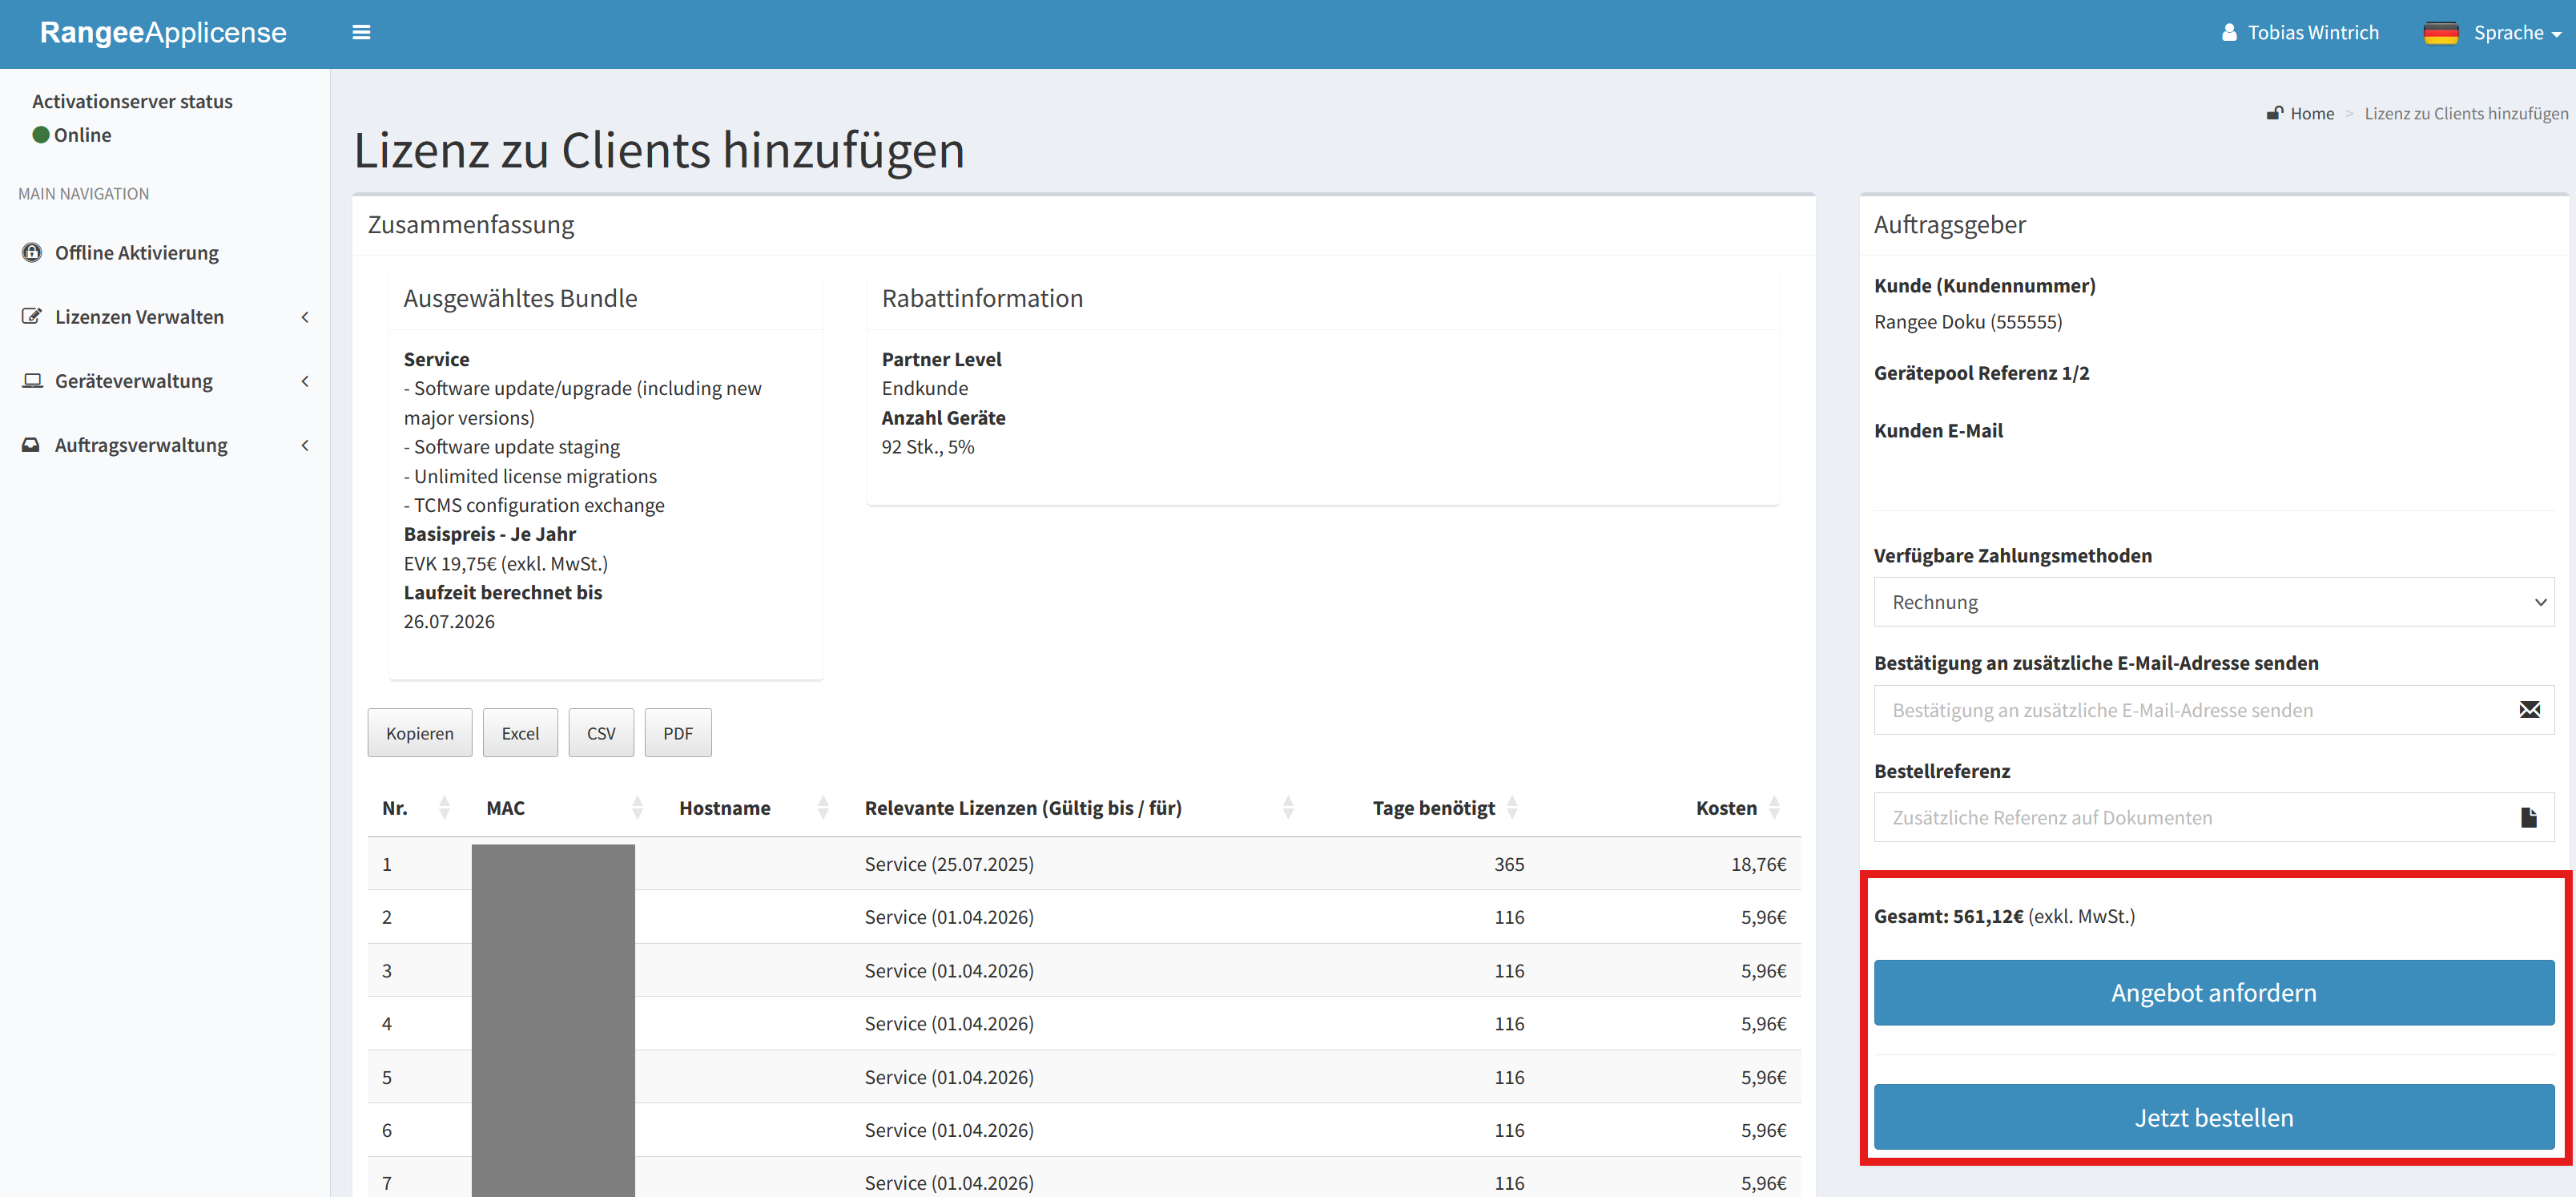2576x1197 pixels.
Task: Open the Auftragsverwaltung menu item
Action: 141,445
